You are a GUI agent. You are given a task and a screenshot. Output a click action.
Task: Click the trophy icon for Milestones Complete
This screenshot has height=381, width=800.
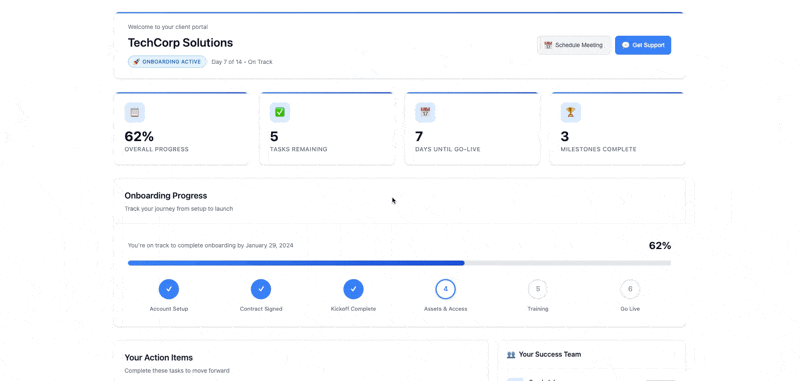(x=571, y=112)
